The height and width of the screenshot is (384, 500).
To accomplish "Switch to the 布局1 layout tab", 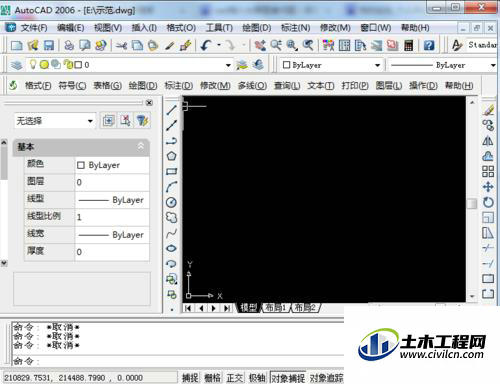I will coord(275,308).
